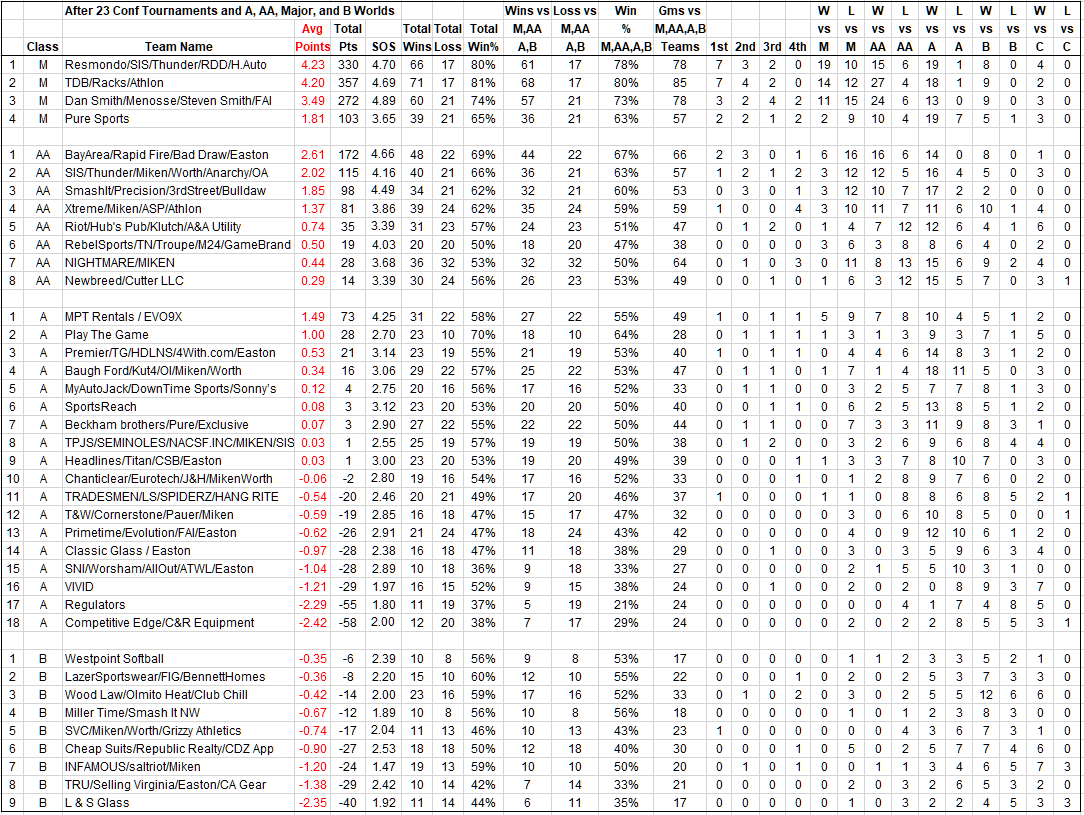Click 'Baugh Ford/Kut4/OI/Miken/Worth' cell
Viewport: 1084px width, 815px height.
coord(178,371)
